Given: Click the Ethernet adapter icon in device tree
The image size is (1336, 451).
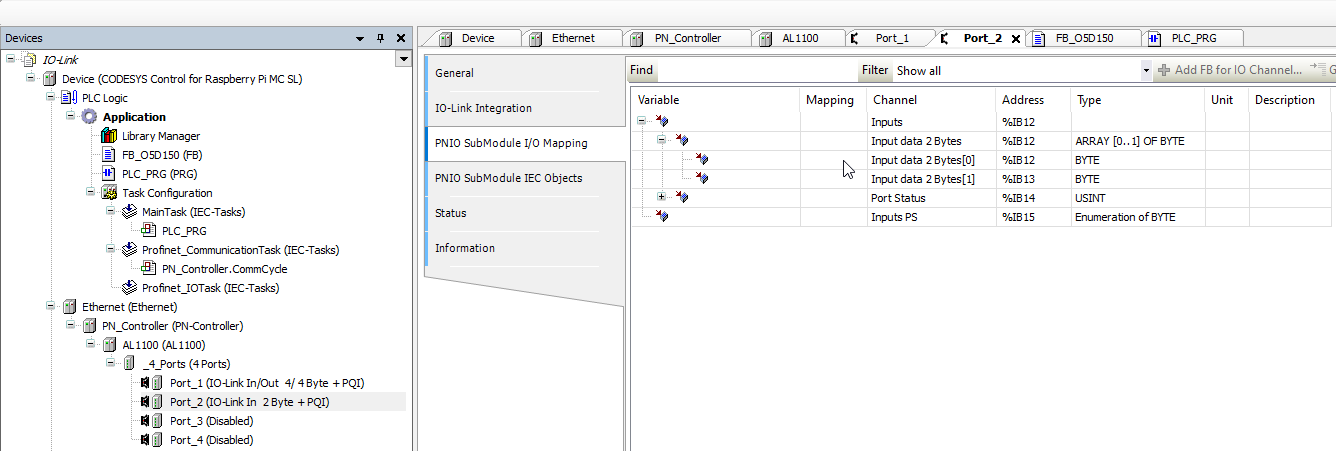Looking at the screenshot, I should (x=69, y=307).
